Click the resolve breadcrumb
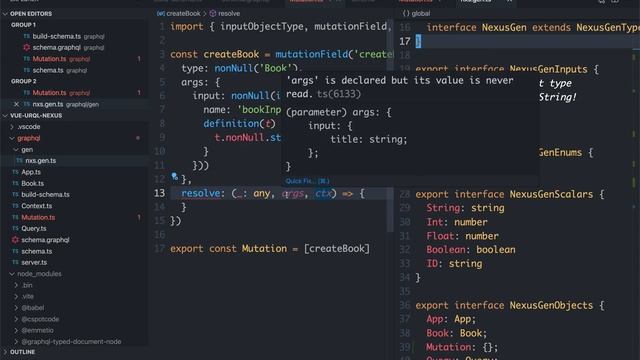640x360 pixels. click(225, 13)
